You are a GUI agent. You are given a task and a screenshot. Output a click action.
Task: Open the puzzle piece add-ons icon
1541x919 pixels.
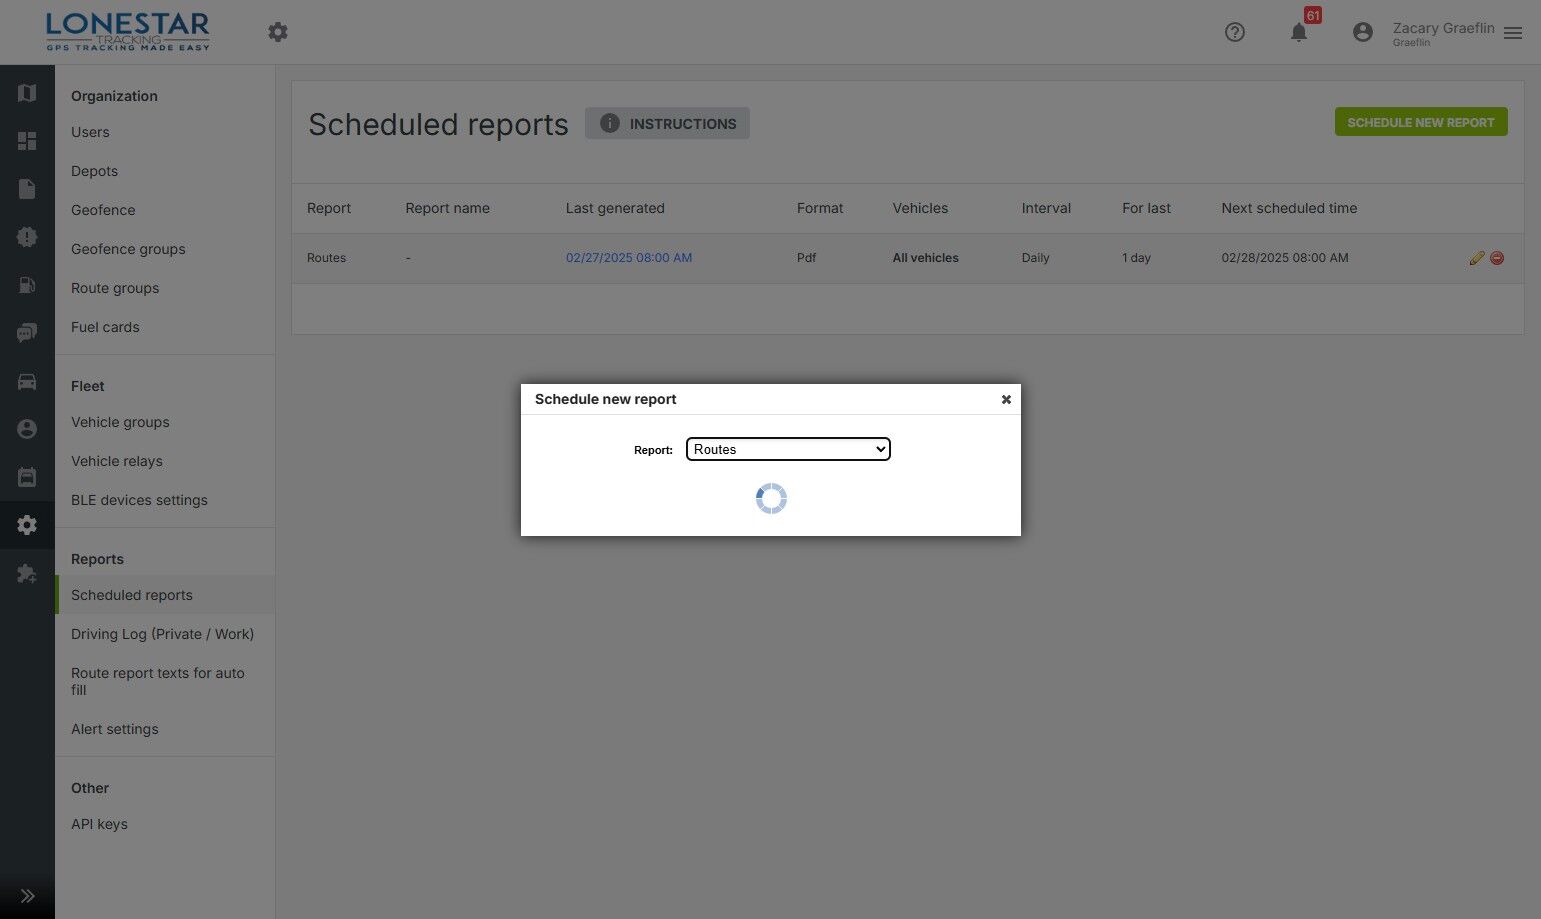[x=27, y=574]
